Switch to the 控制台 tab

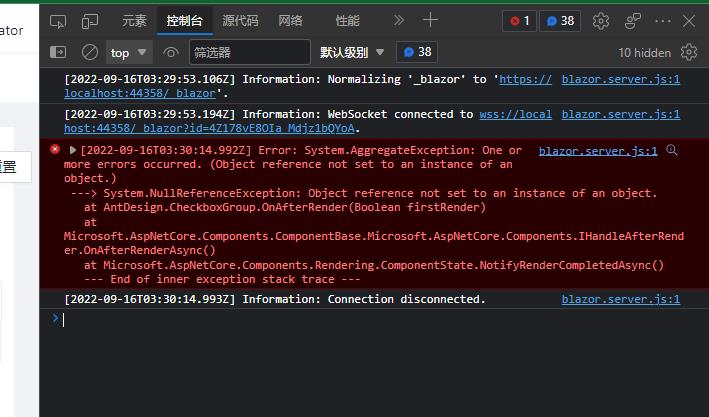184,21
